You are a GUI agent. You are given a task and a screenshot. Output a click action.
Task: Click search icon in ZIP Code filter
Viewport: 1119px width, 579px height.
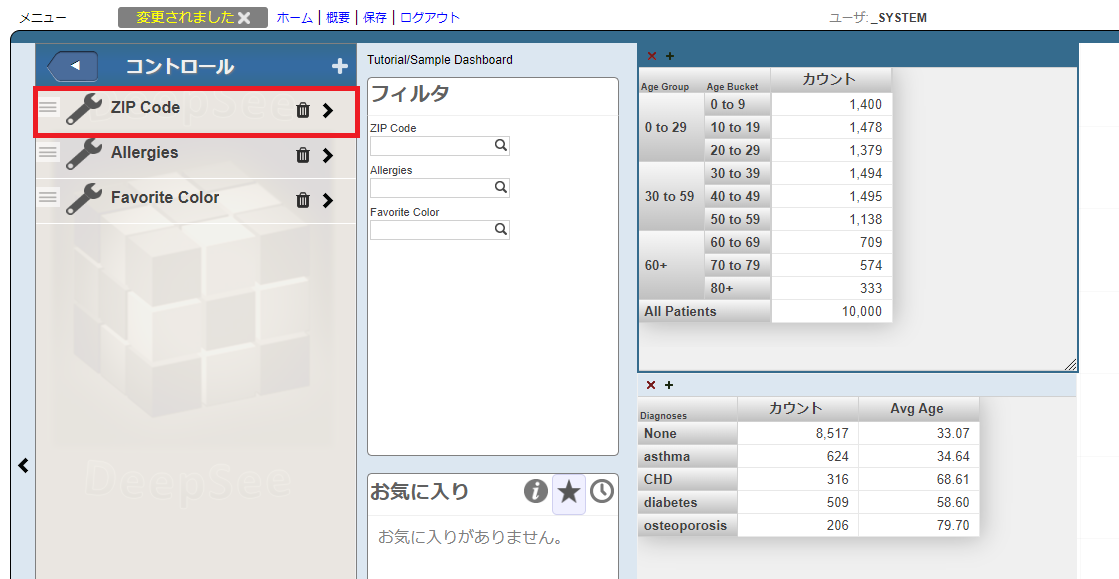coord(500,146)
